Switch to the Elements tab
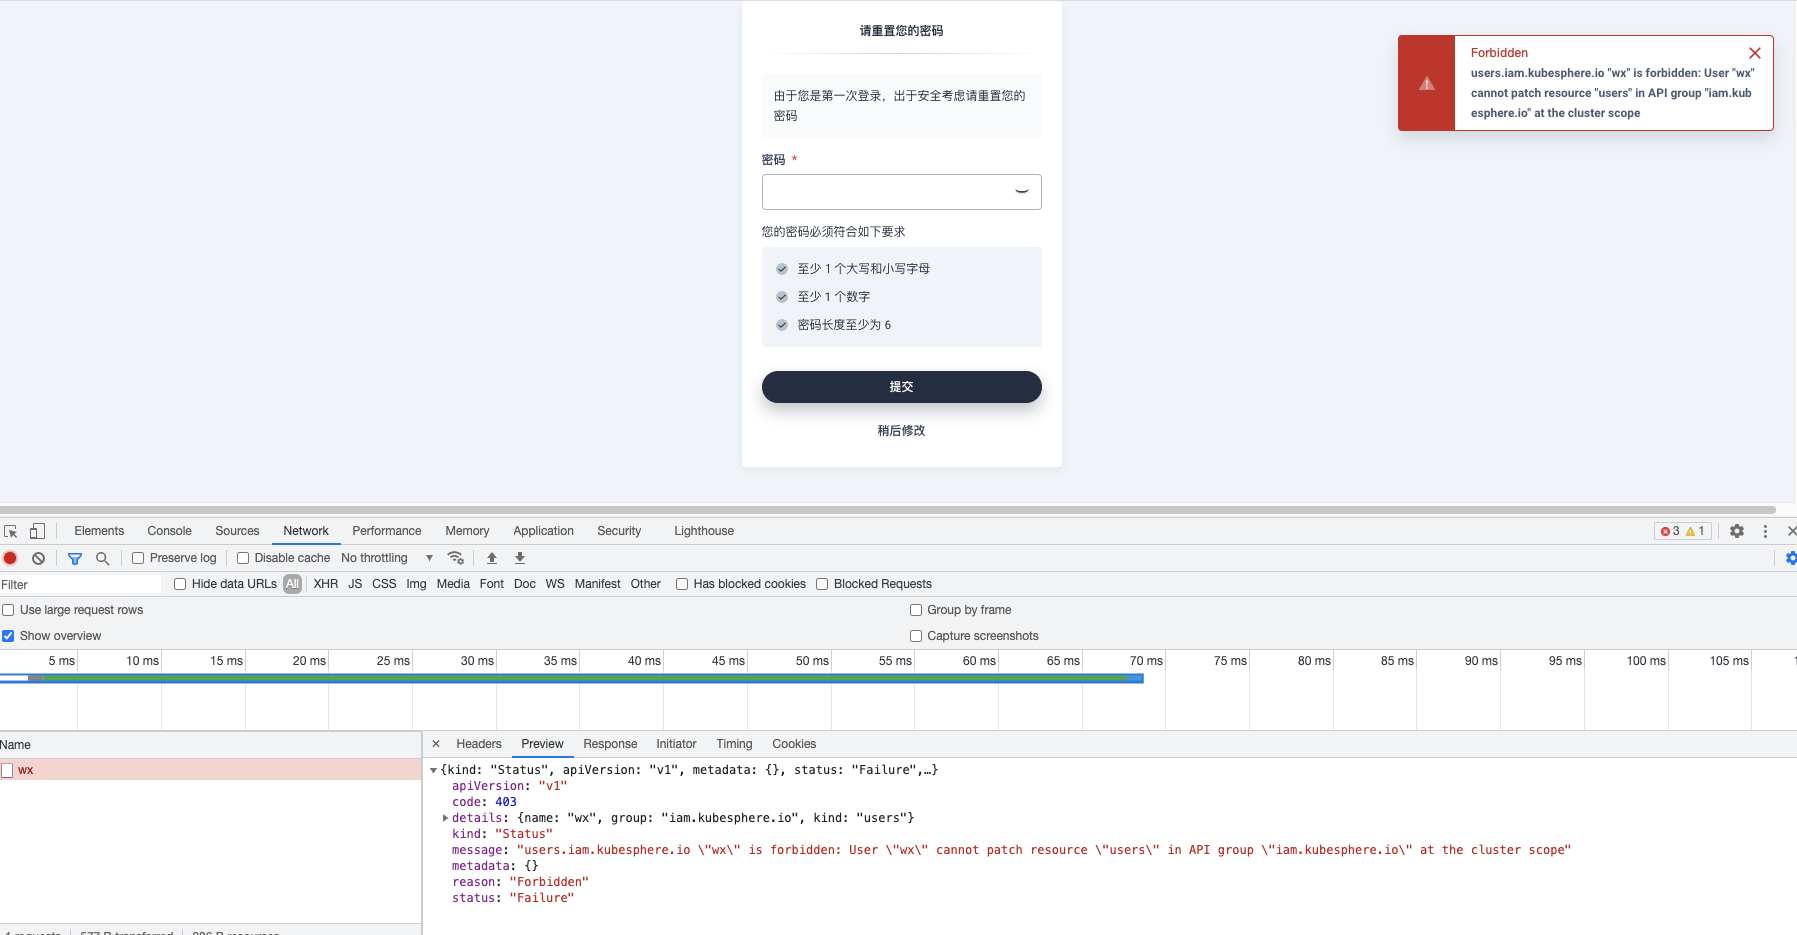Screen dimensions: 1797x935 (x=99, y=531)
